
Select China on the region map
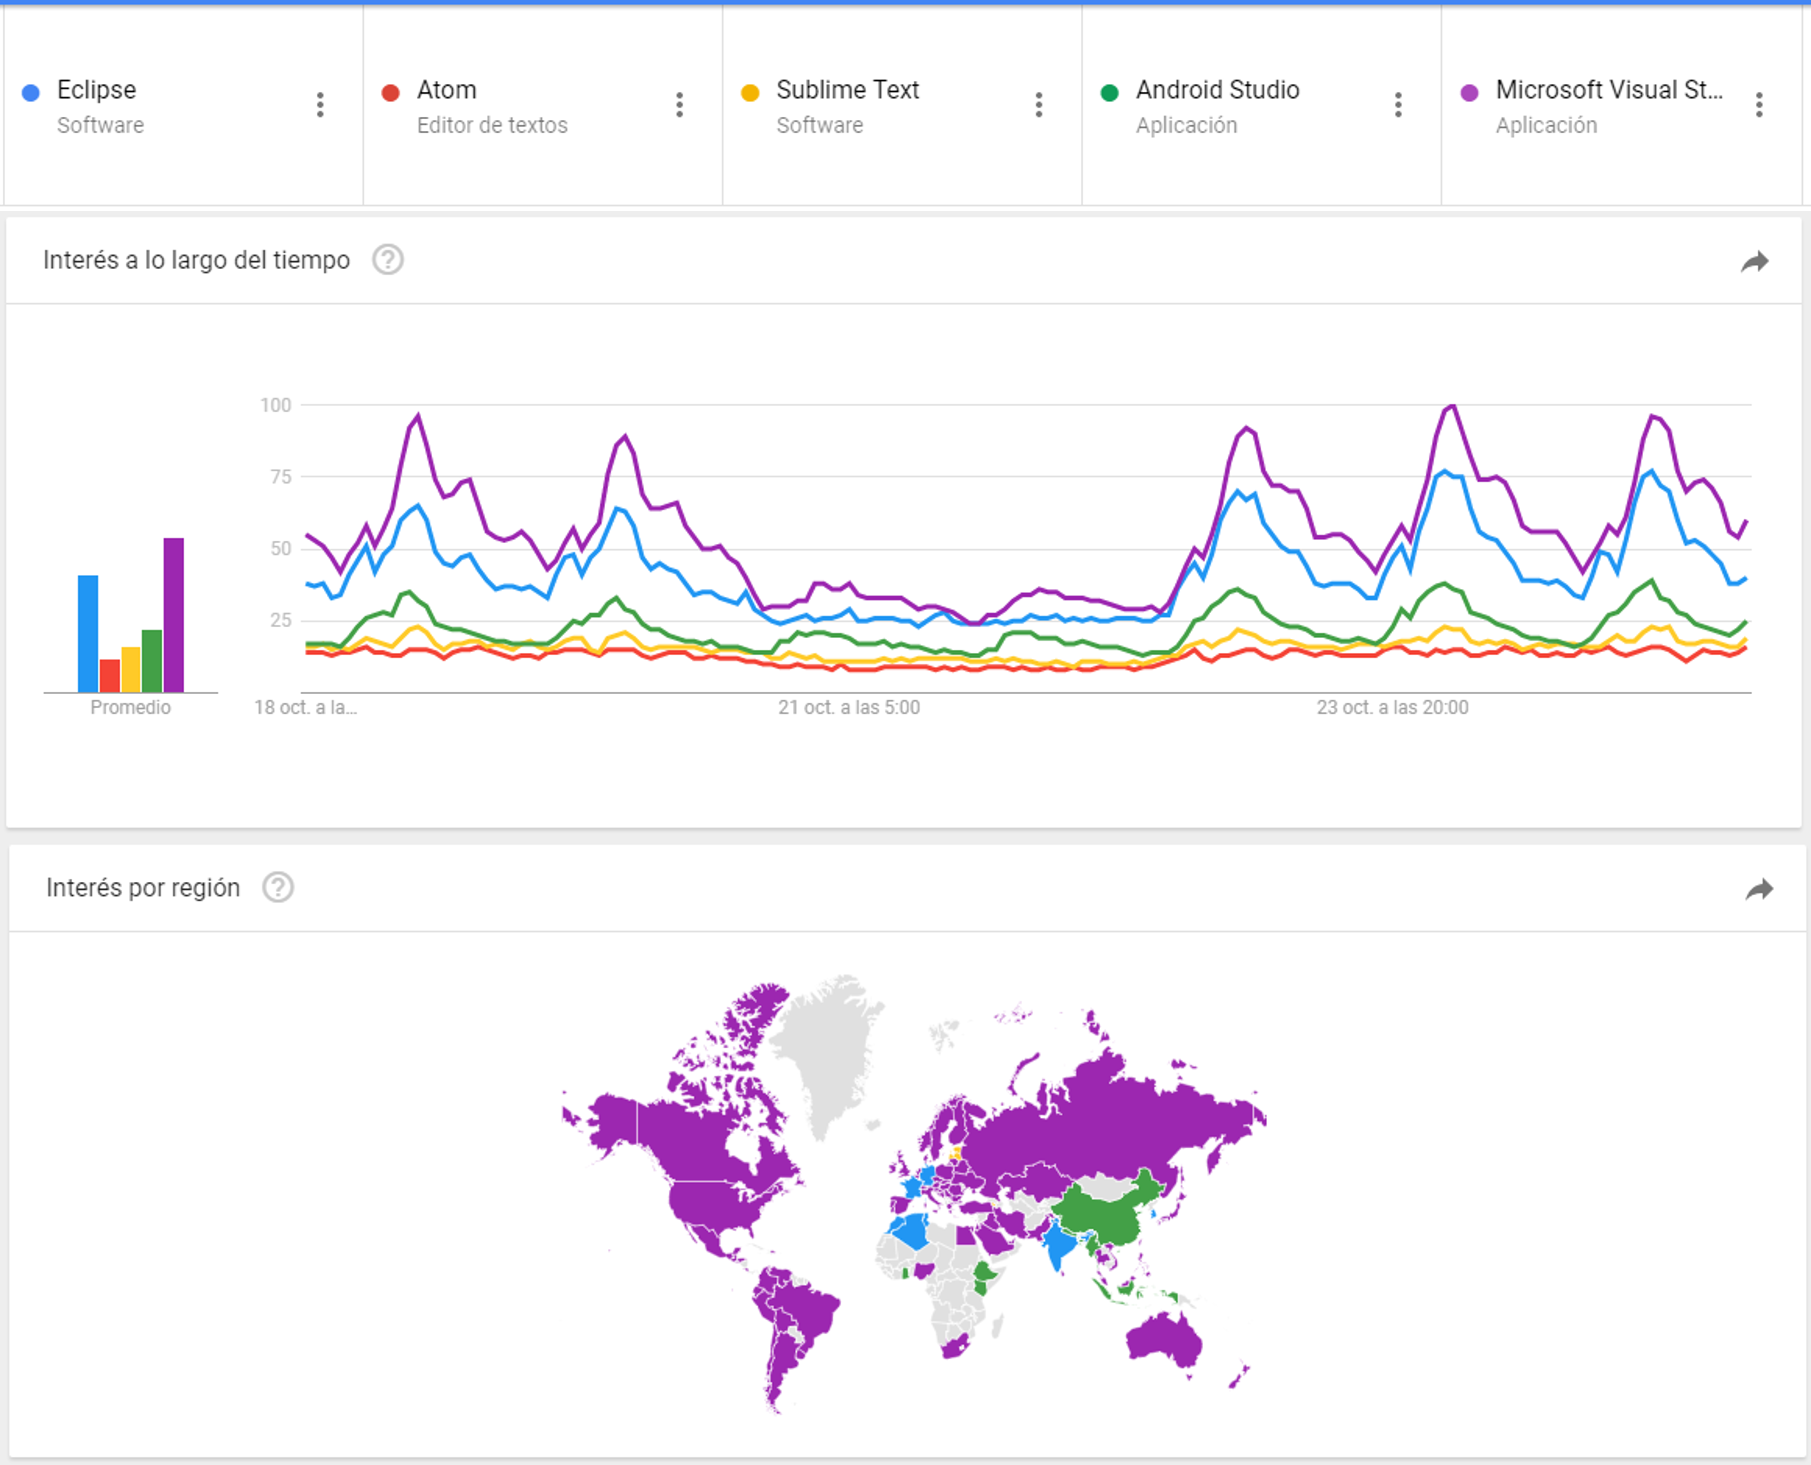point(1105,1215)
